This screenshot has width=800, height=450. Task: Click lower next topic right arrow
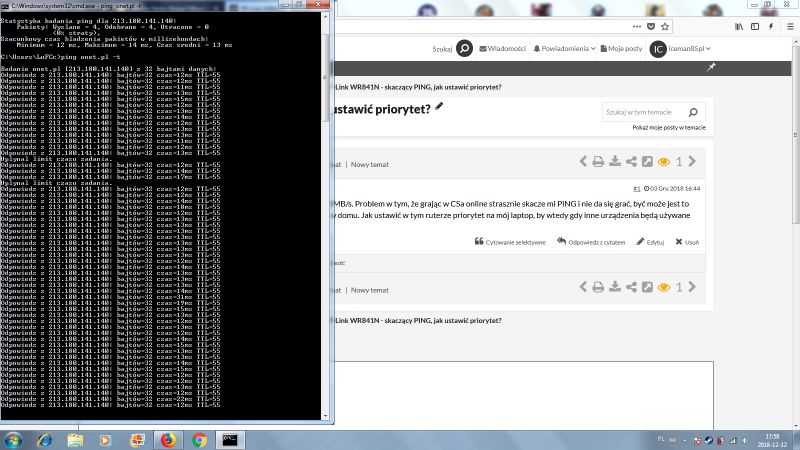(692, 287)
